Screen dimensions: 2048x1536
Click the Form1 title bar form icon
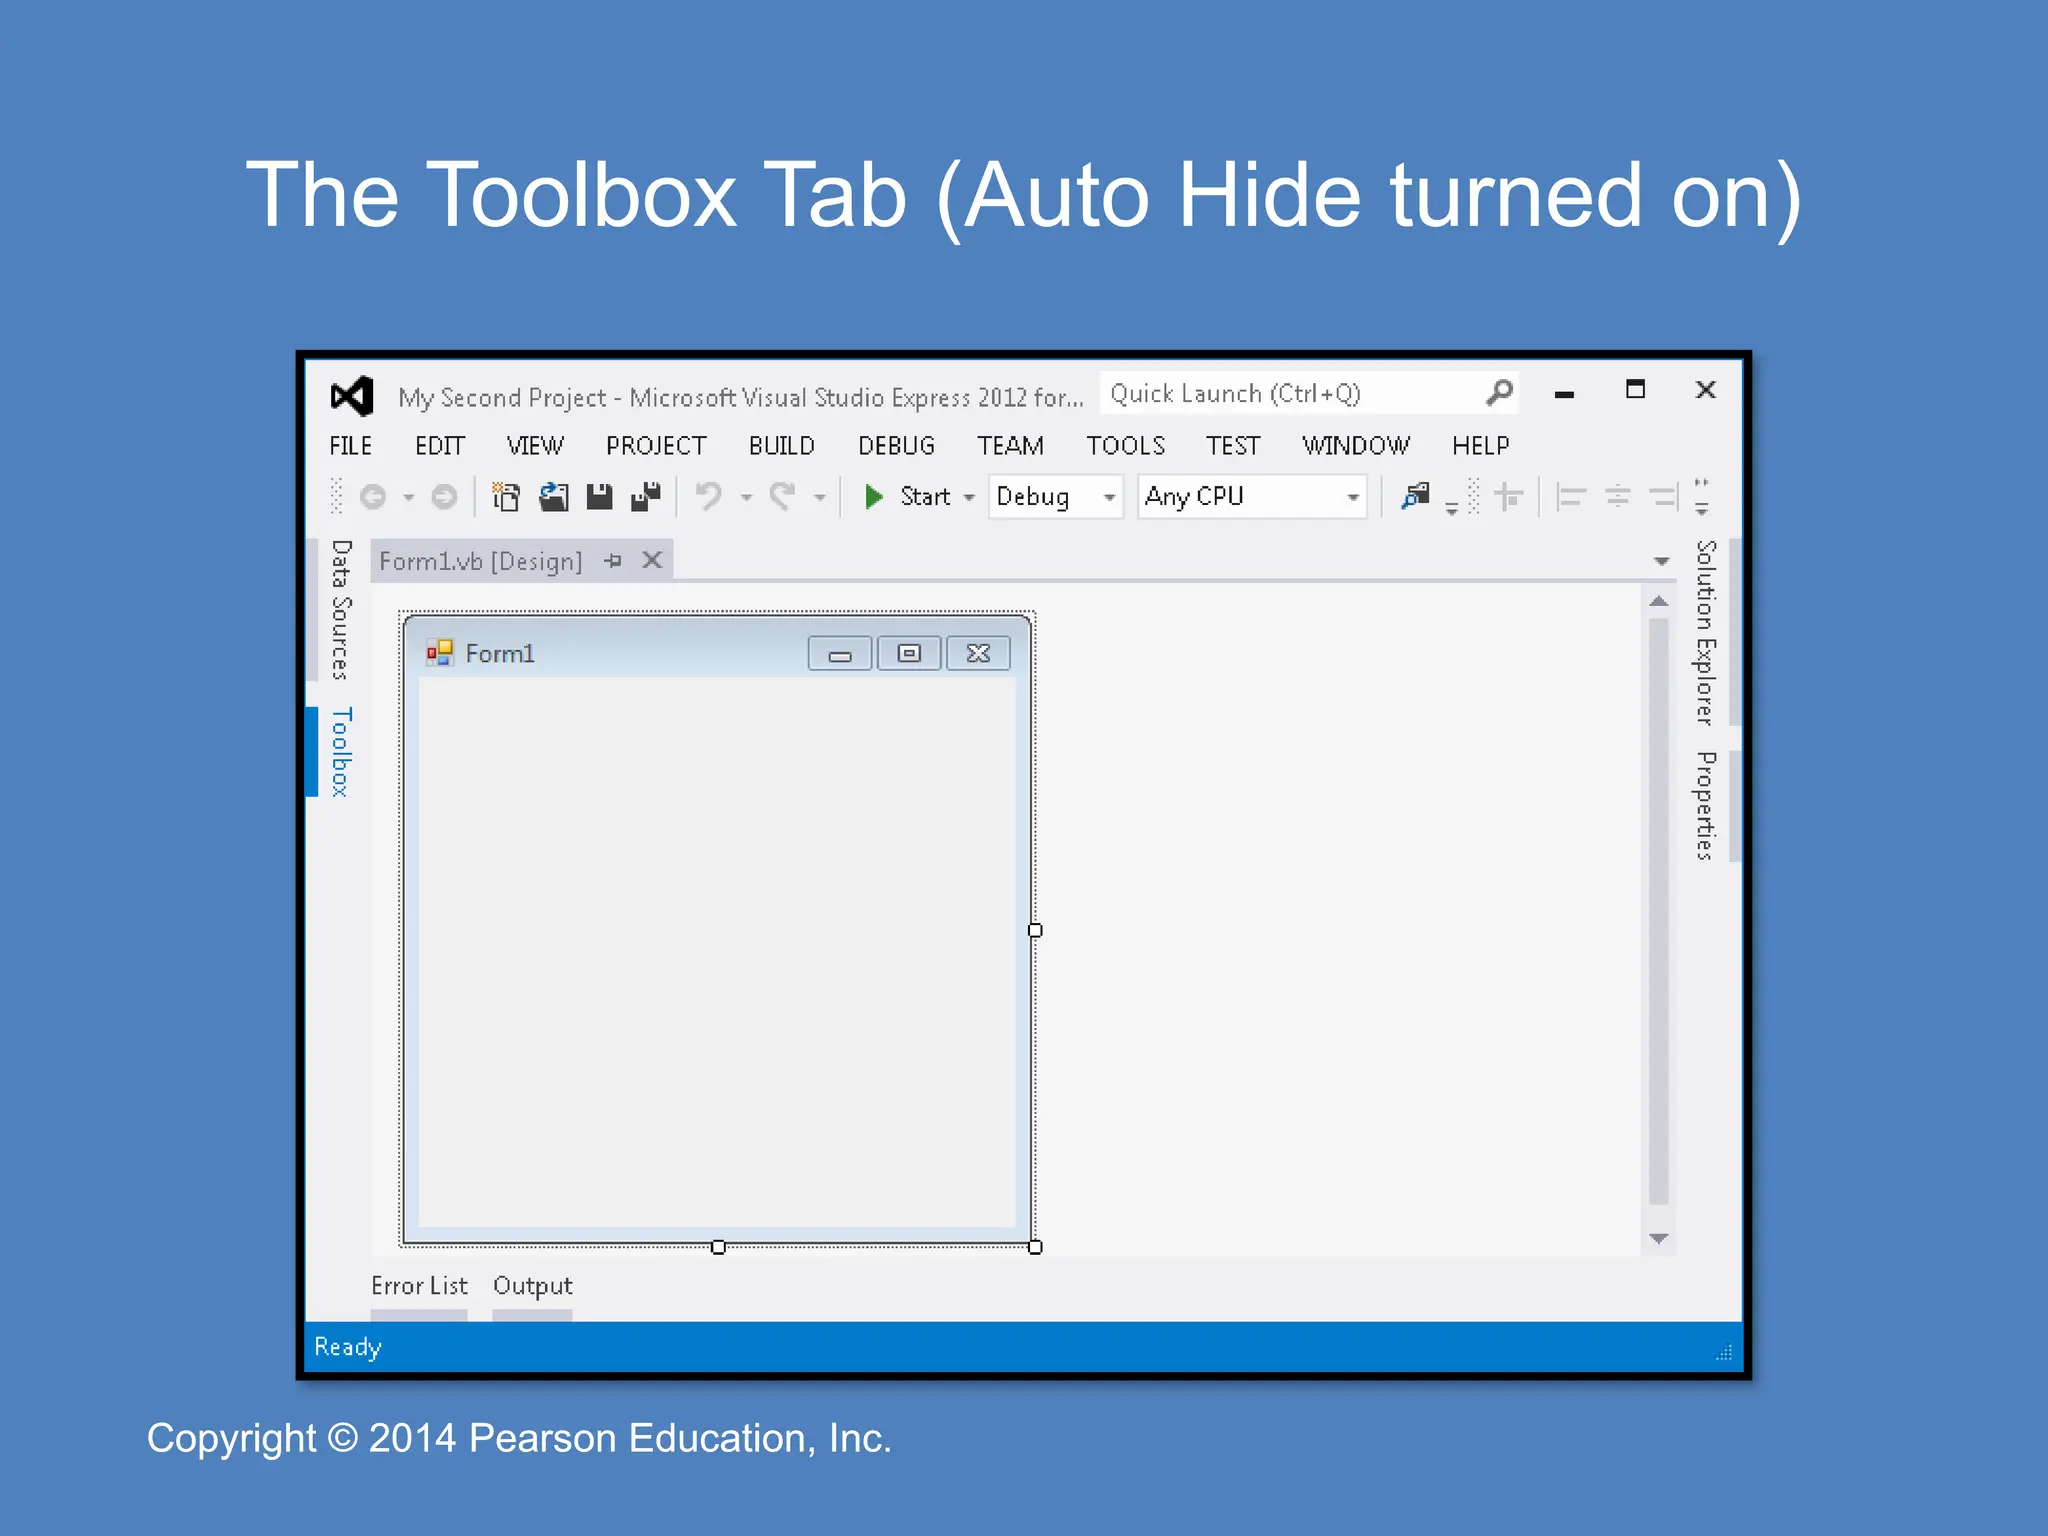point(440,653)
